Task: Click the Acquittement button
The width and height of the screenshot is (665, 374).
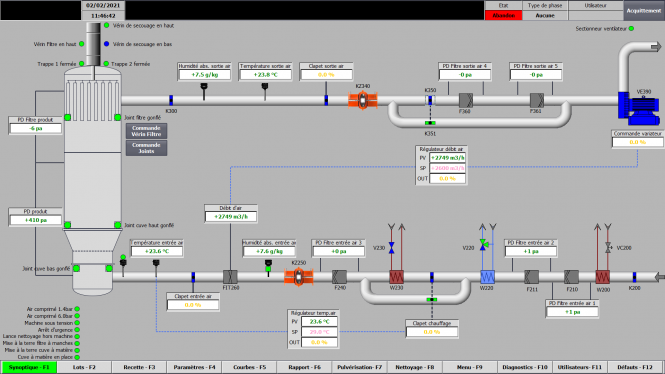Action: 644,11
